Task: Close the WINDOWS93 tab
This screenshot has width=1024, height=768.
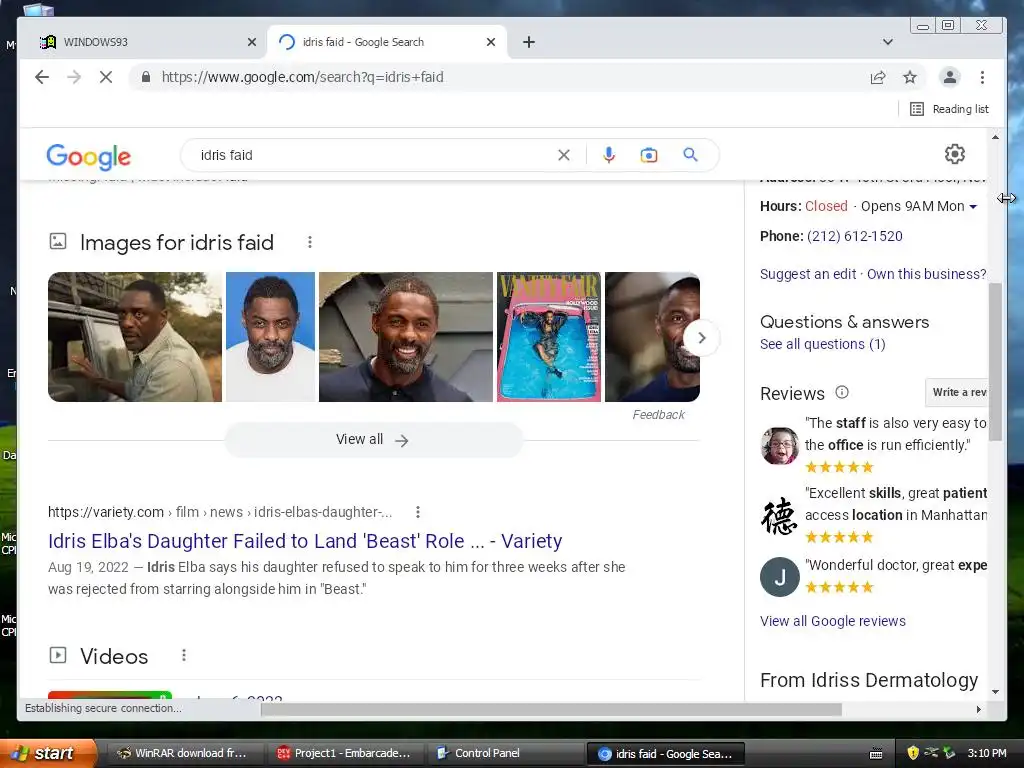Action: (x=252, y=42)
